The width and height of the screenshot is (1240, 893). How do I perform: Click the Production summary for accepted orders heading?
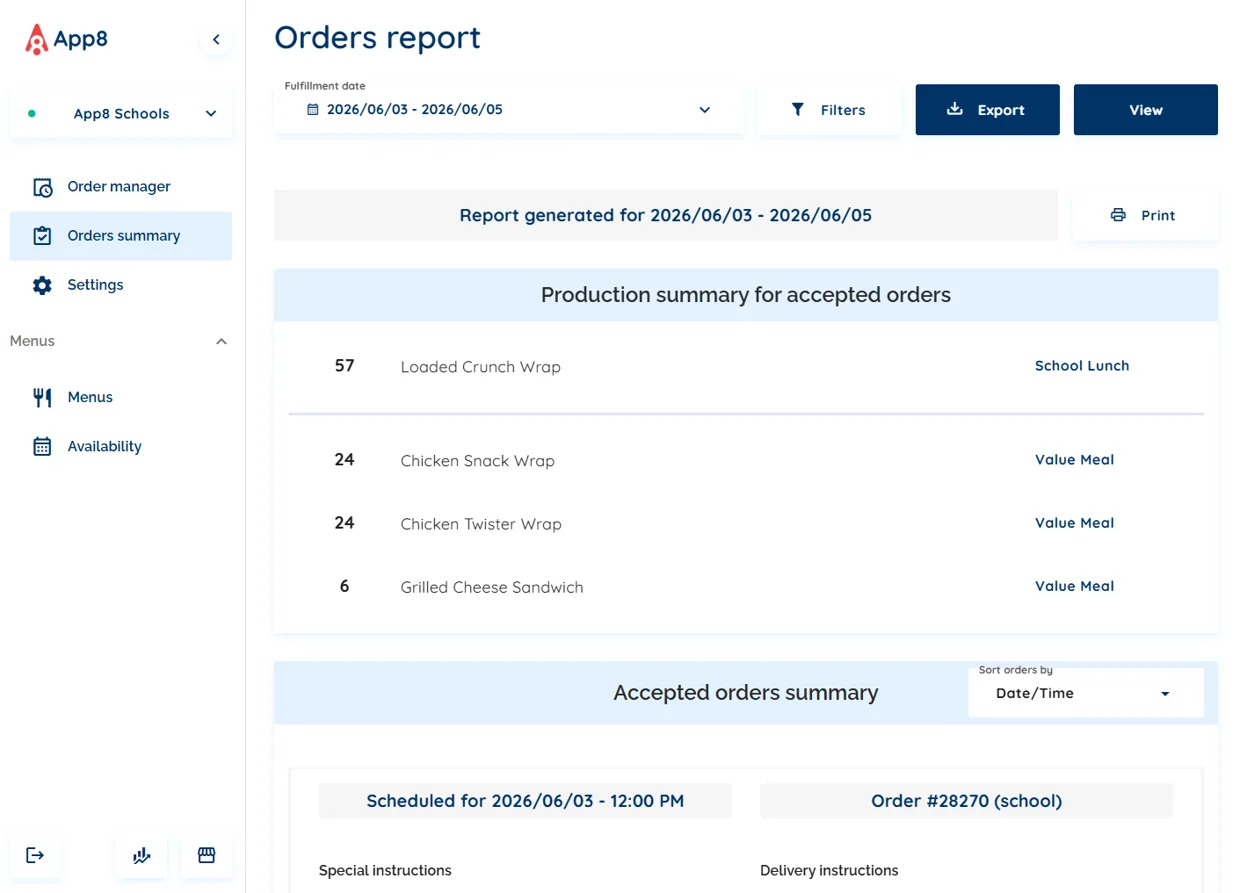click(x=746, y=295)
